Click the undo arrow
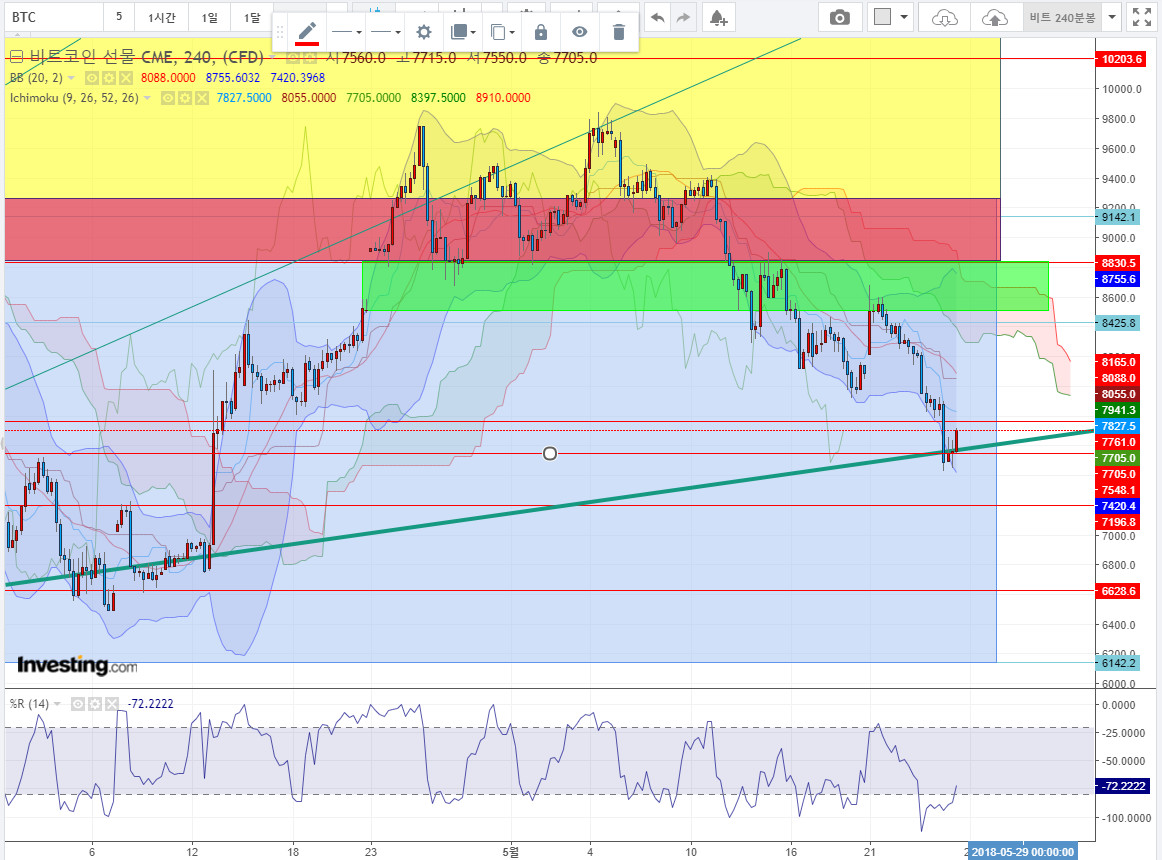This screenshot has height=860, width=1162. [x=657, y=17]
